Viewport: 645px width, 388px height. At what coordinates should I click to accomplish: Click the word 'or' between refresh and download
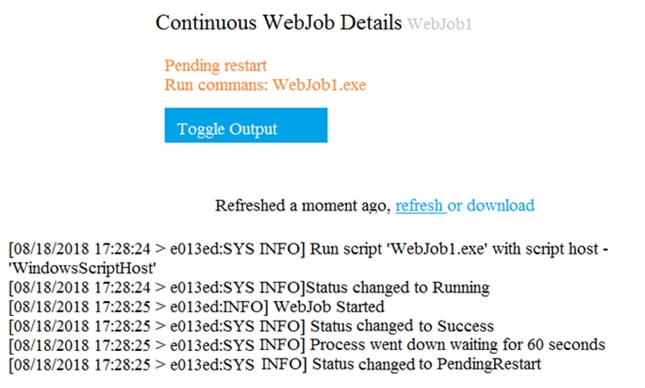[455, 205]
